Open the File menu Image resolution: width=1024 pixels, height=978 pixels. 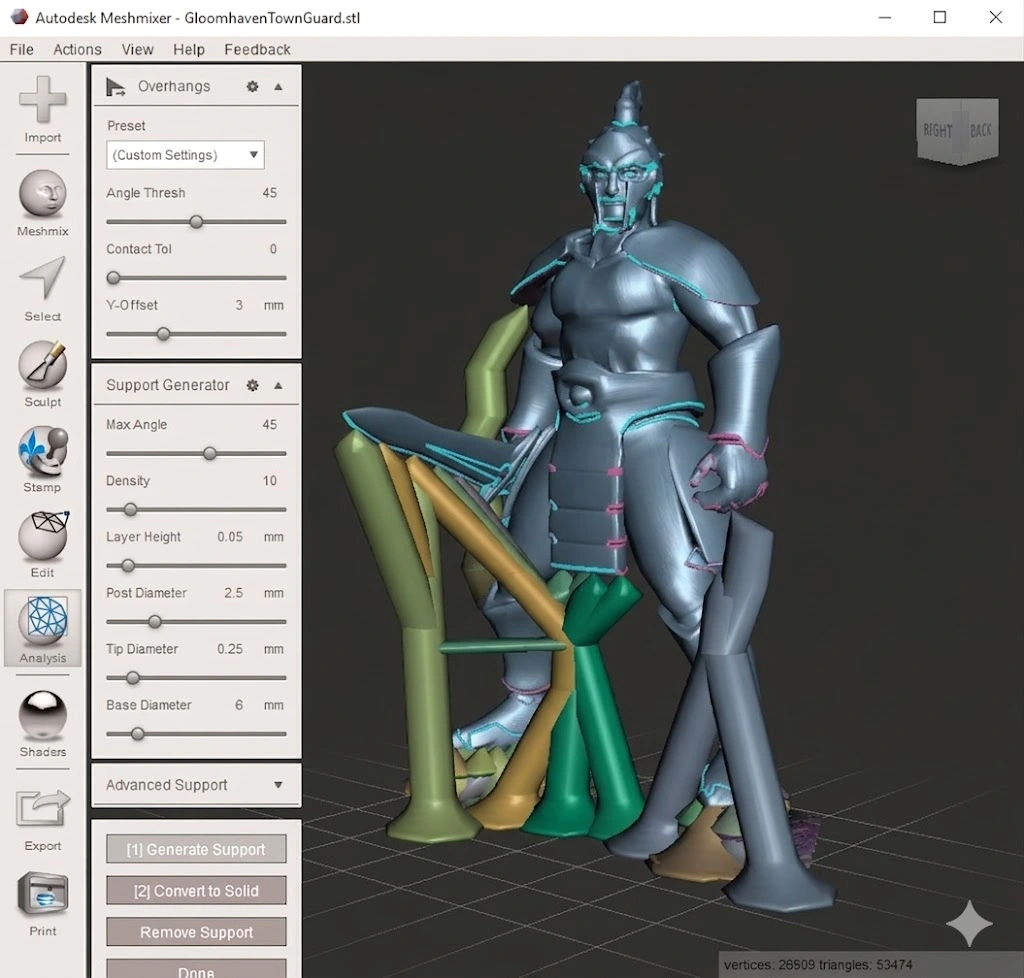22,50
